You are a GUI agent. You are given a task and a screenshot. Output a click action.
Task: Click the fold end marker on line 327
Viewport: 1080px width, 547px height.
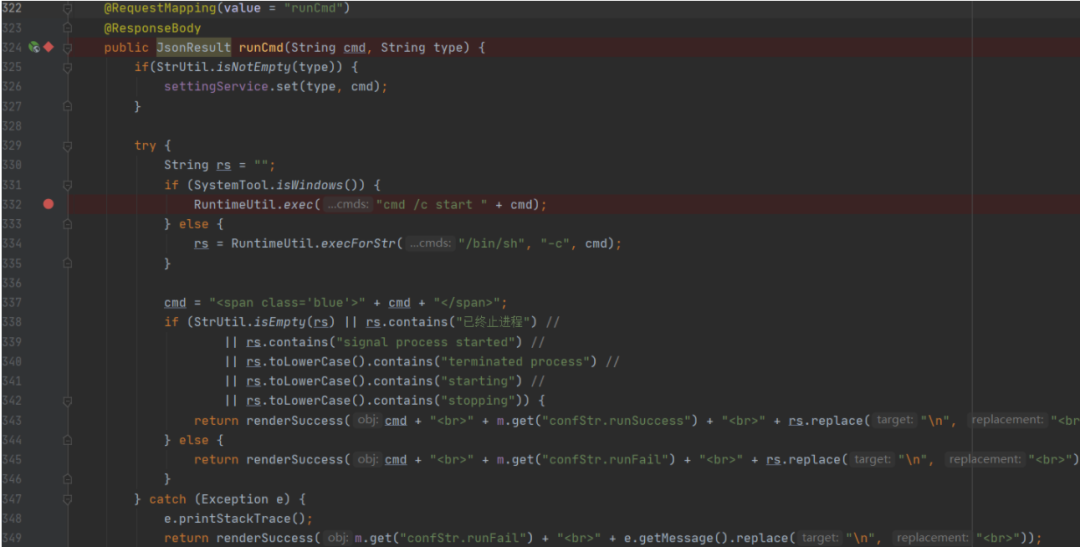[68, 106]
